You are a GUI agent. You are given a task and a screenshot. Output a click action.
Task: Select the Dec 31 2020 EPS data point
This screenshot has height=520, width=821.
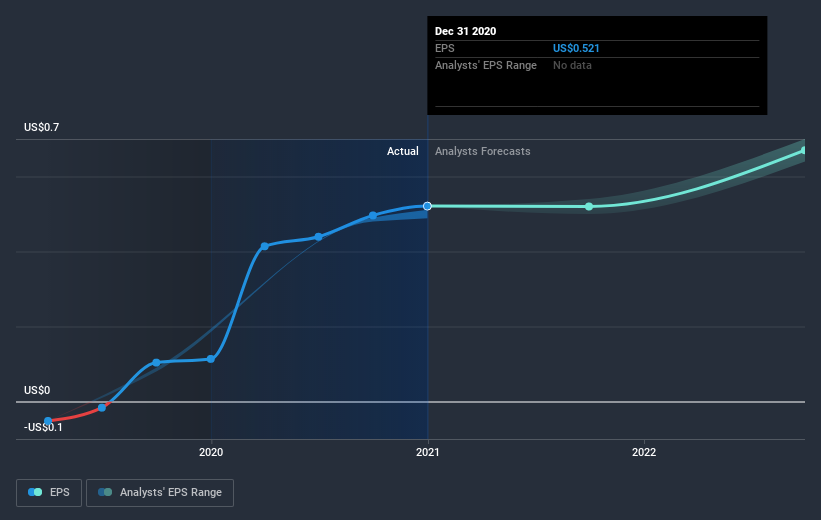click(x=427, y=206)
